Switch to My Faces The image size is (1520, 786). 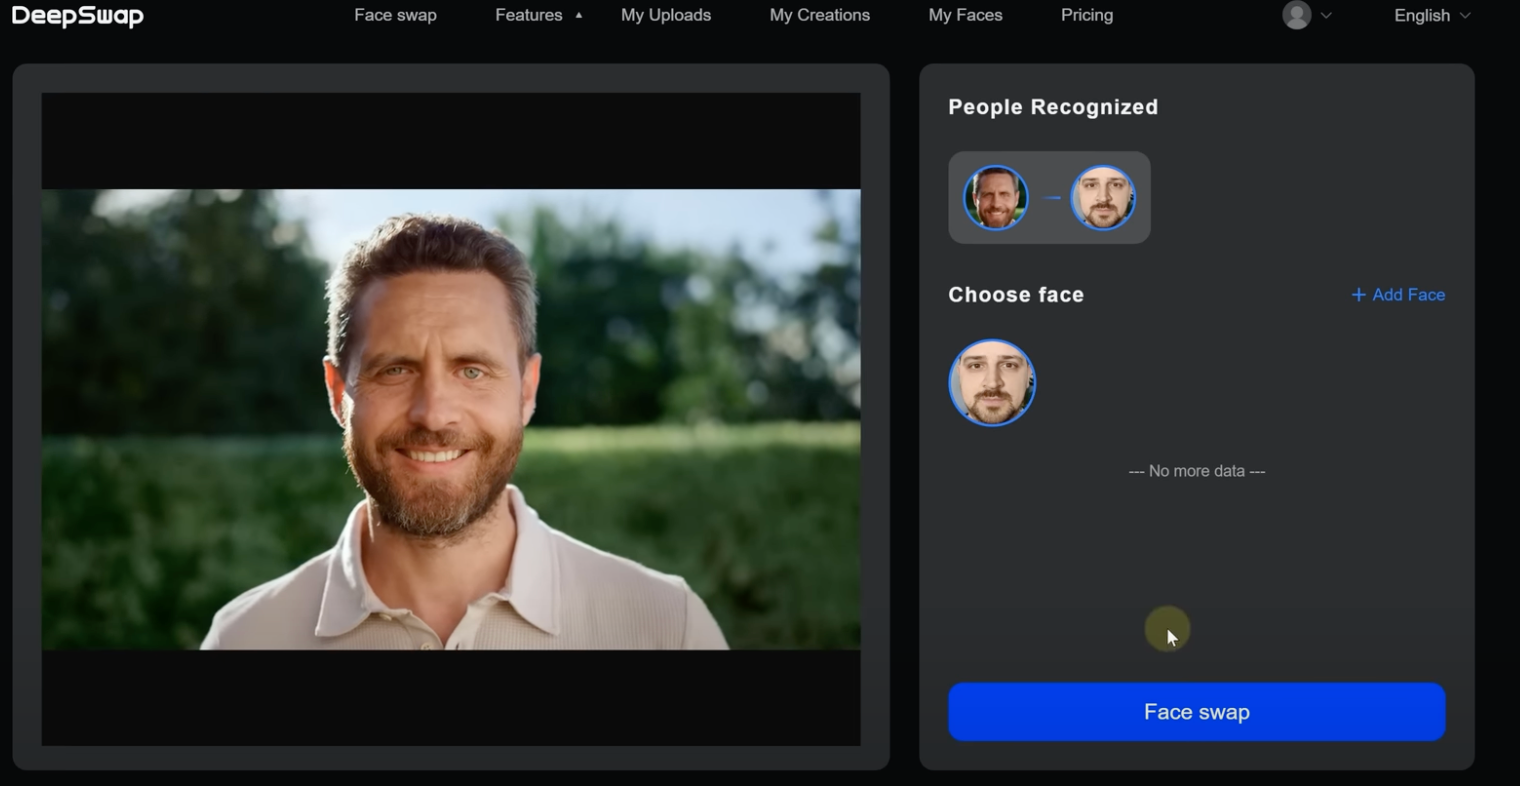click(965, 15)
